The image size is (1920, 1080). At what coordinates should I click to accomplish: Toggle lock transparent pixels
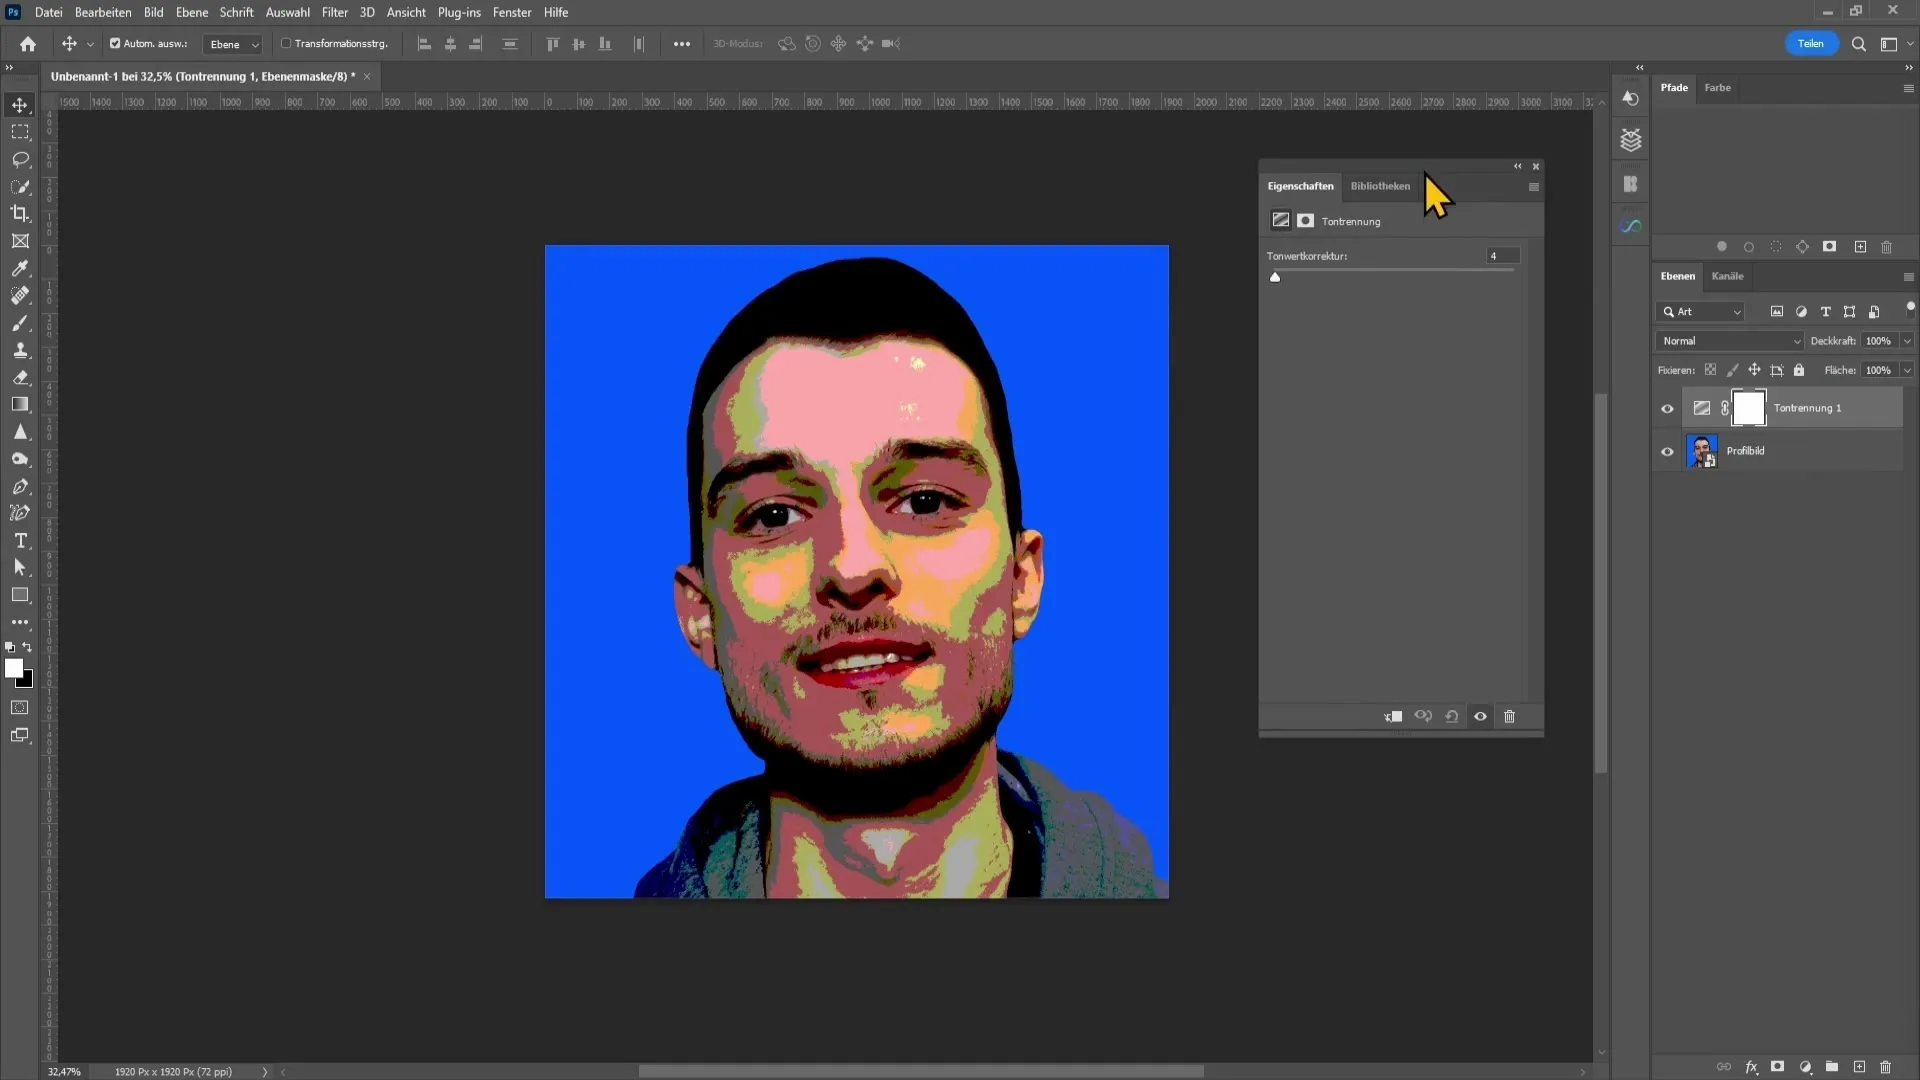(1711, 370)
